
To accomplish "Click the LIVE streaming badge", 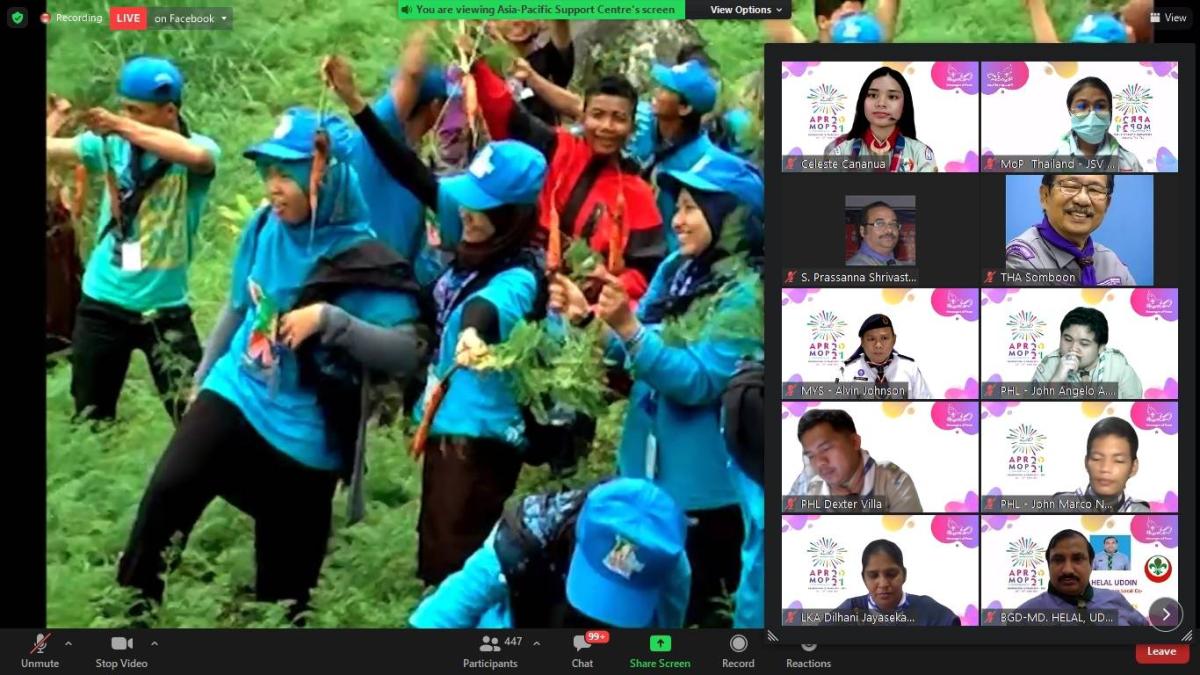I will (127, 17).
